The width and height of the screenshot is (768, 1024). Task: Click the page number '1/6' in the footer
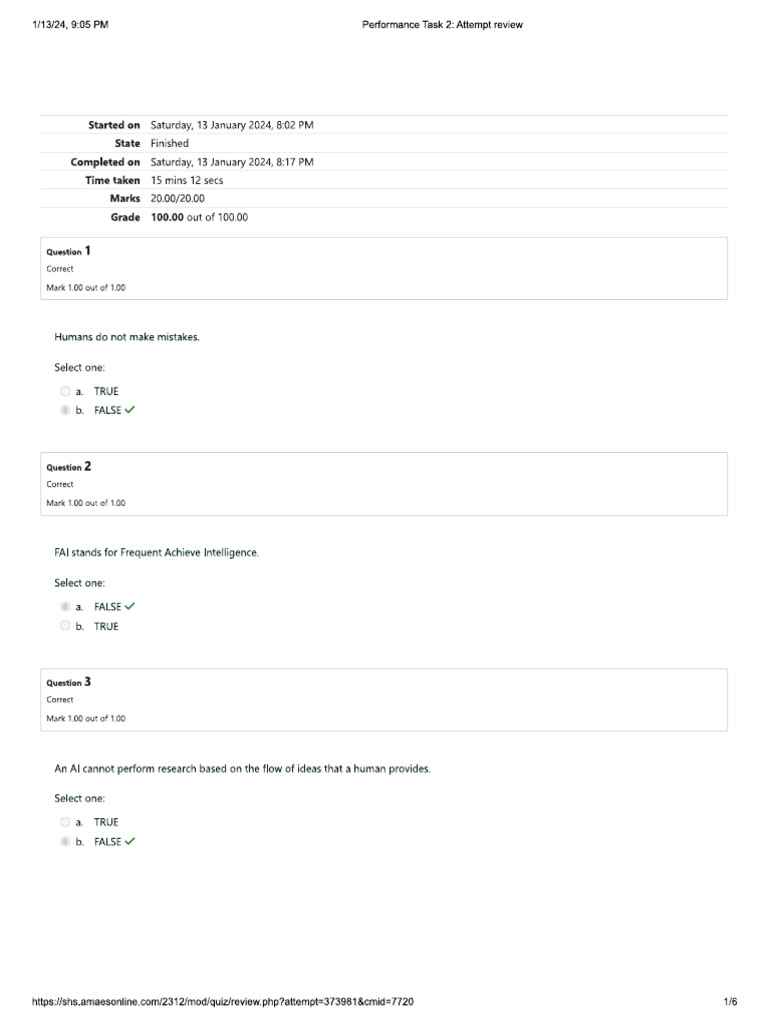click(x=730, y=1001)
